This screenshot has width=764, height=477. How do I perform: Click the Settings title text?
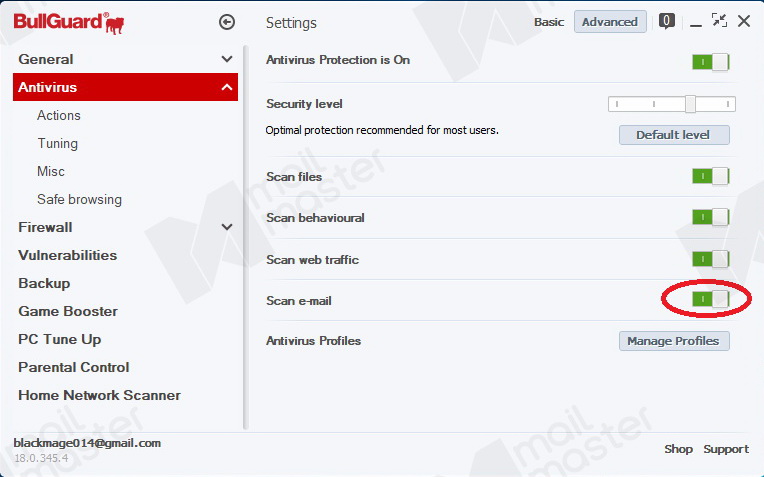pyautogui.click(x=291, y=23)
